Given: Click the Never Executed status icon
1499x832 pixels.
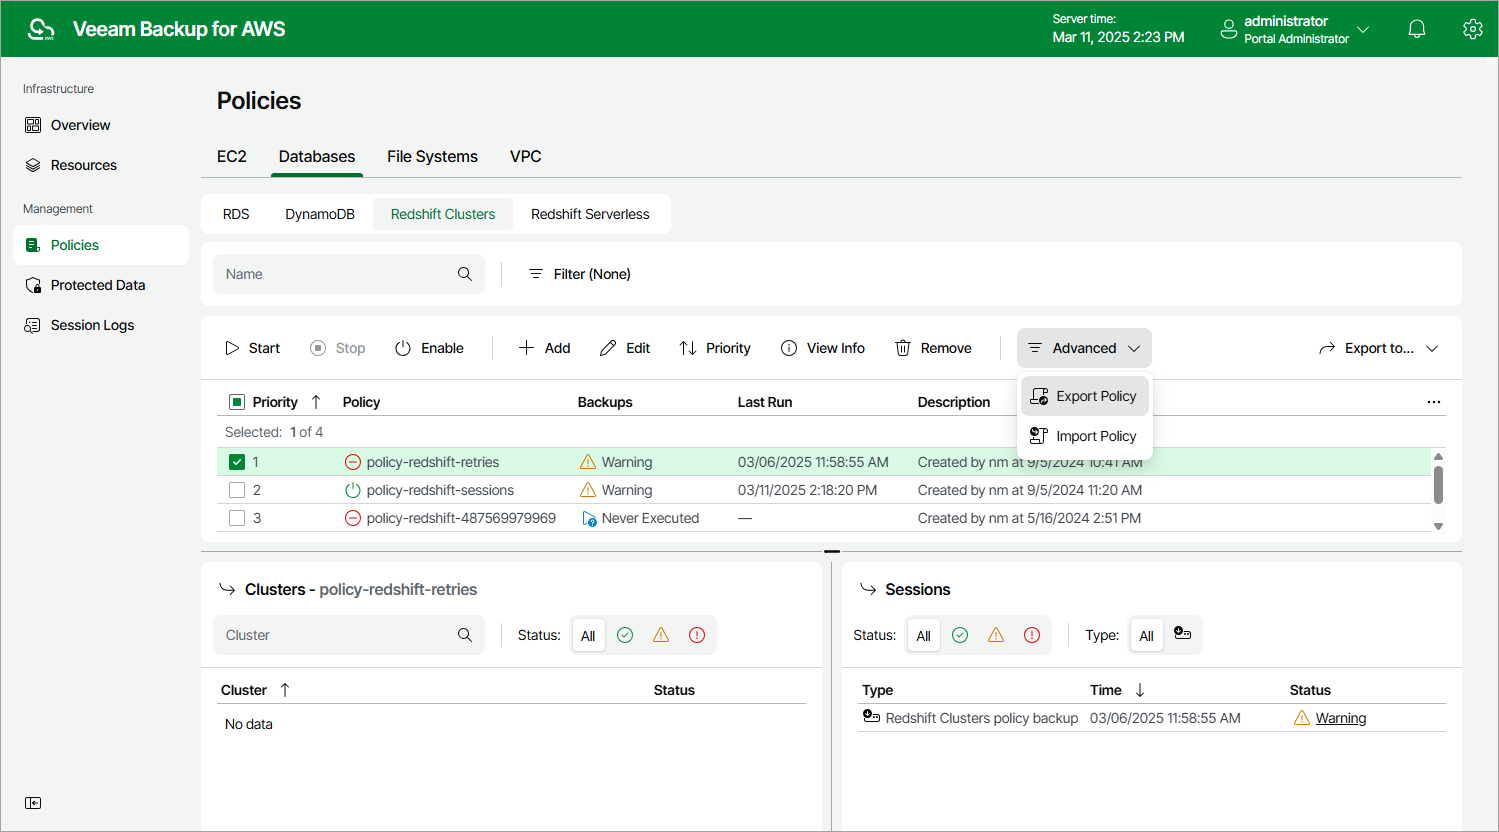Looking at the screenshot, I should point(589,518).
